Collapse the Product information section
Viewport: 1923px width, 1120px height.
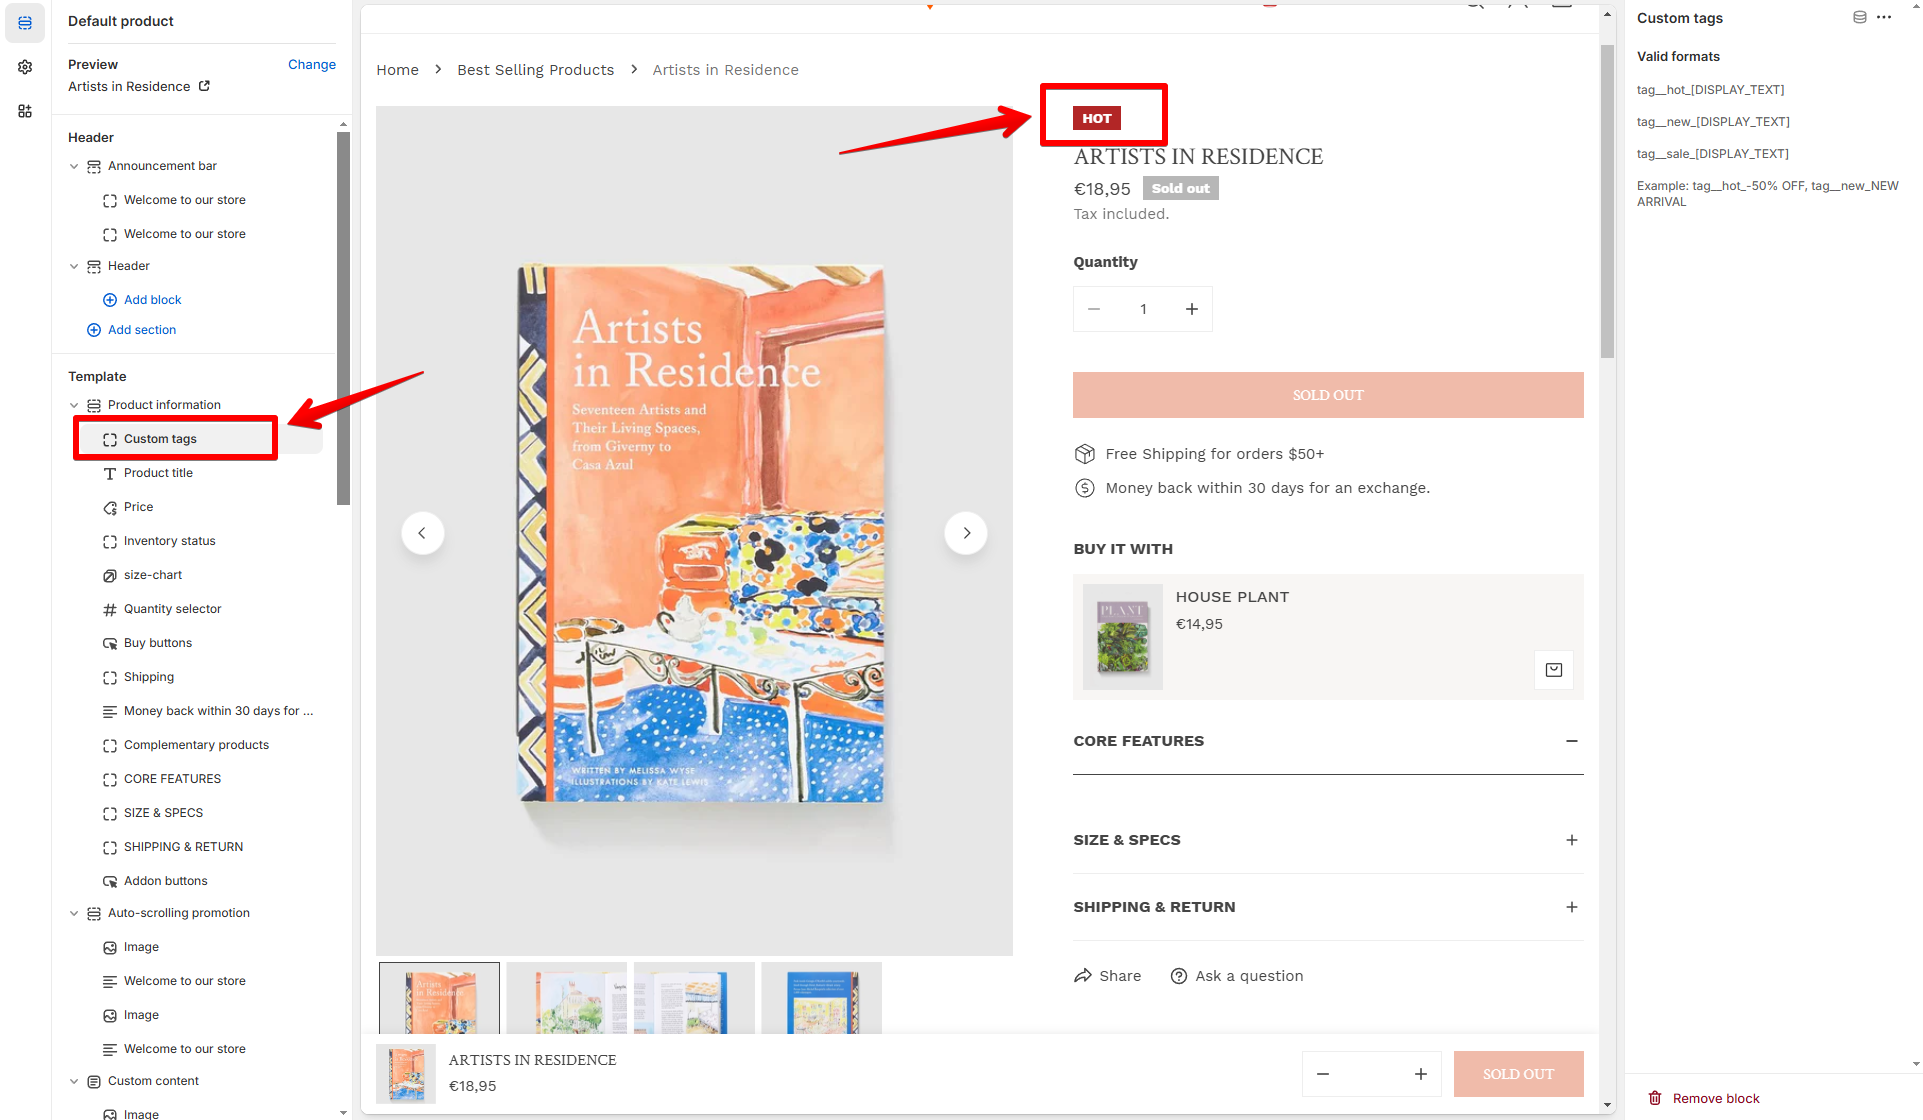point(74,405)
